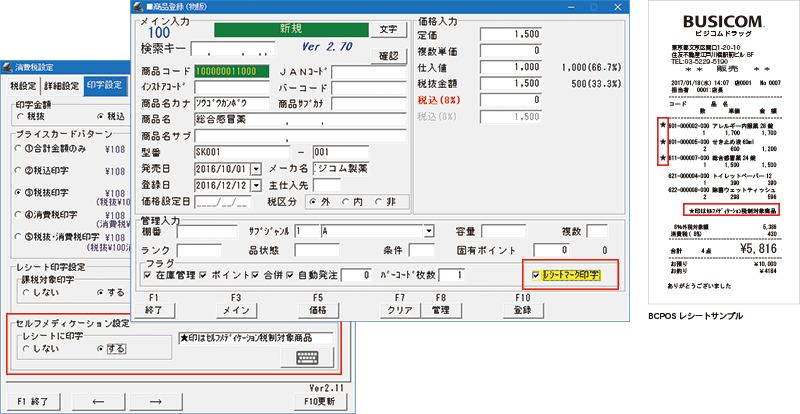Click the right arrow navigation button
800x414 pixels.
pyautogui.click(x=183, y=401)
